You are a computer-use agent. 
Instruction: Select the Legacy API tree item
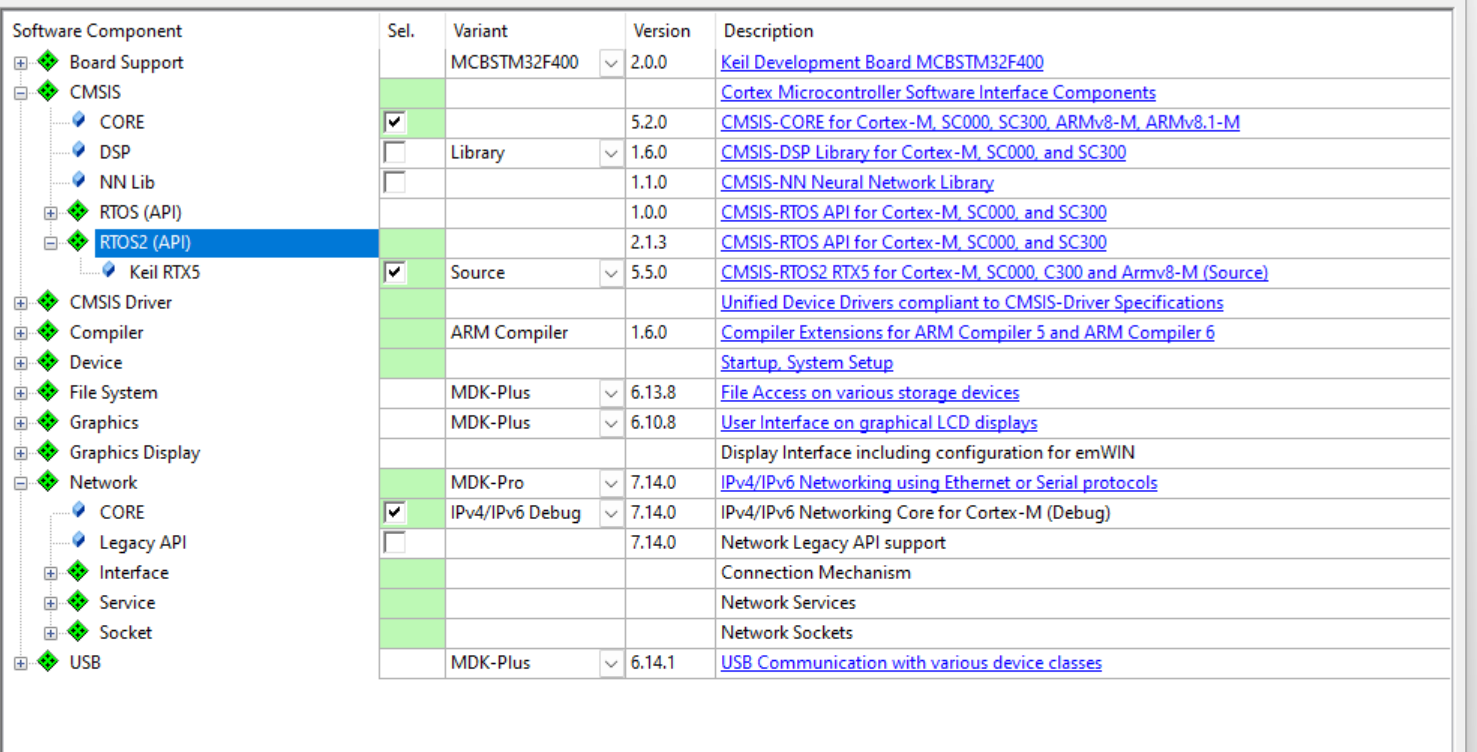(143, 542)
